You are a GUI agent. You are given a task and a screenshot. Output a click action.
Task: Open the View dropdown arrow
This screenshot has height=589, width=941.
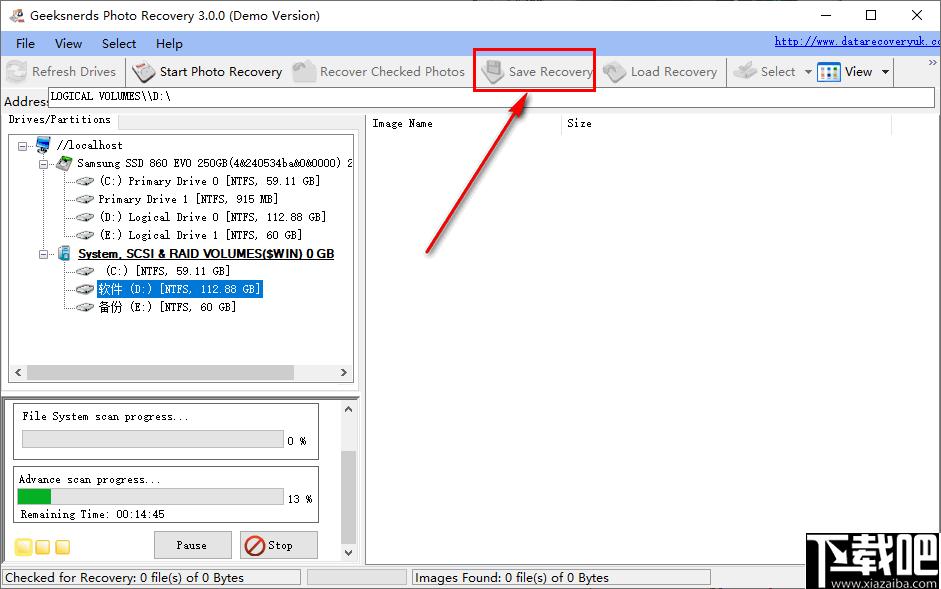coord(885,72)
